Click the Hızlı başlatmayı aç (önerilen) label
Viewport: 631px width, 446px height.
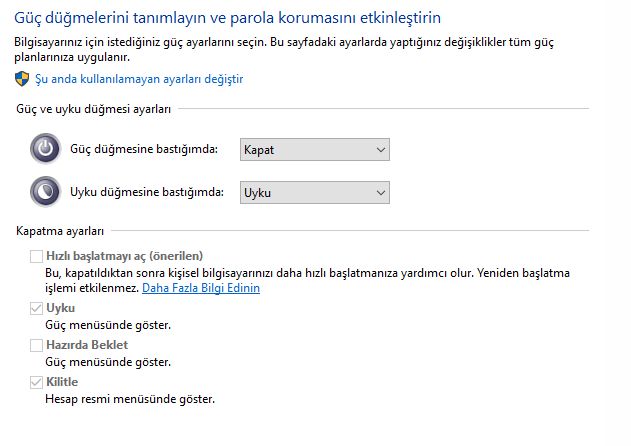point(124,256)
